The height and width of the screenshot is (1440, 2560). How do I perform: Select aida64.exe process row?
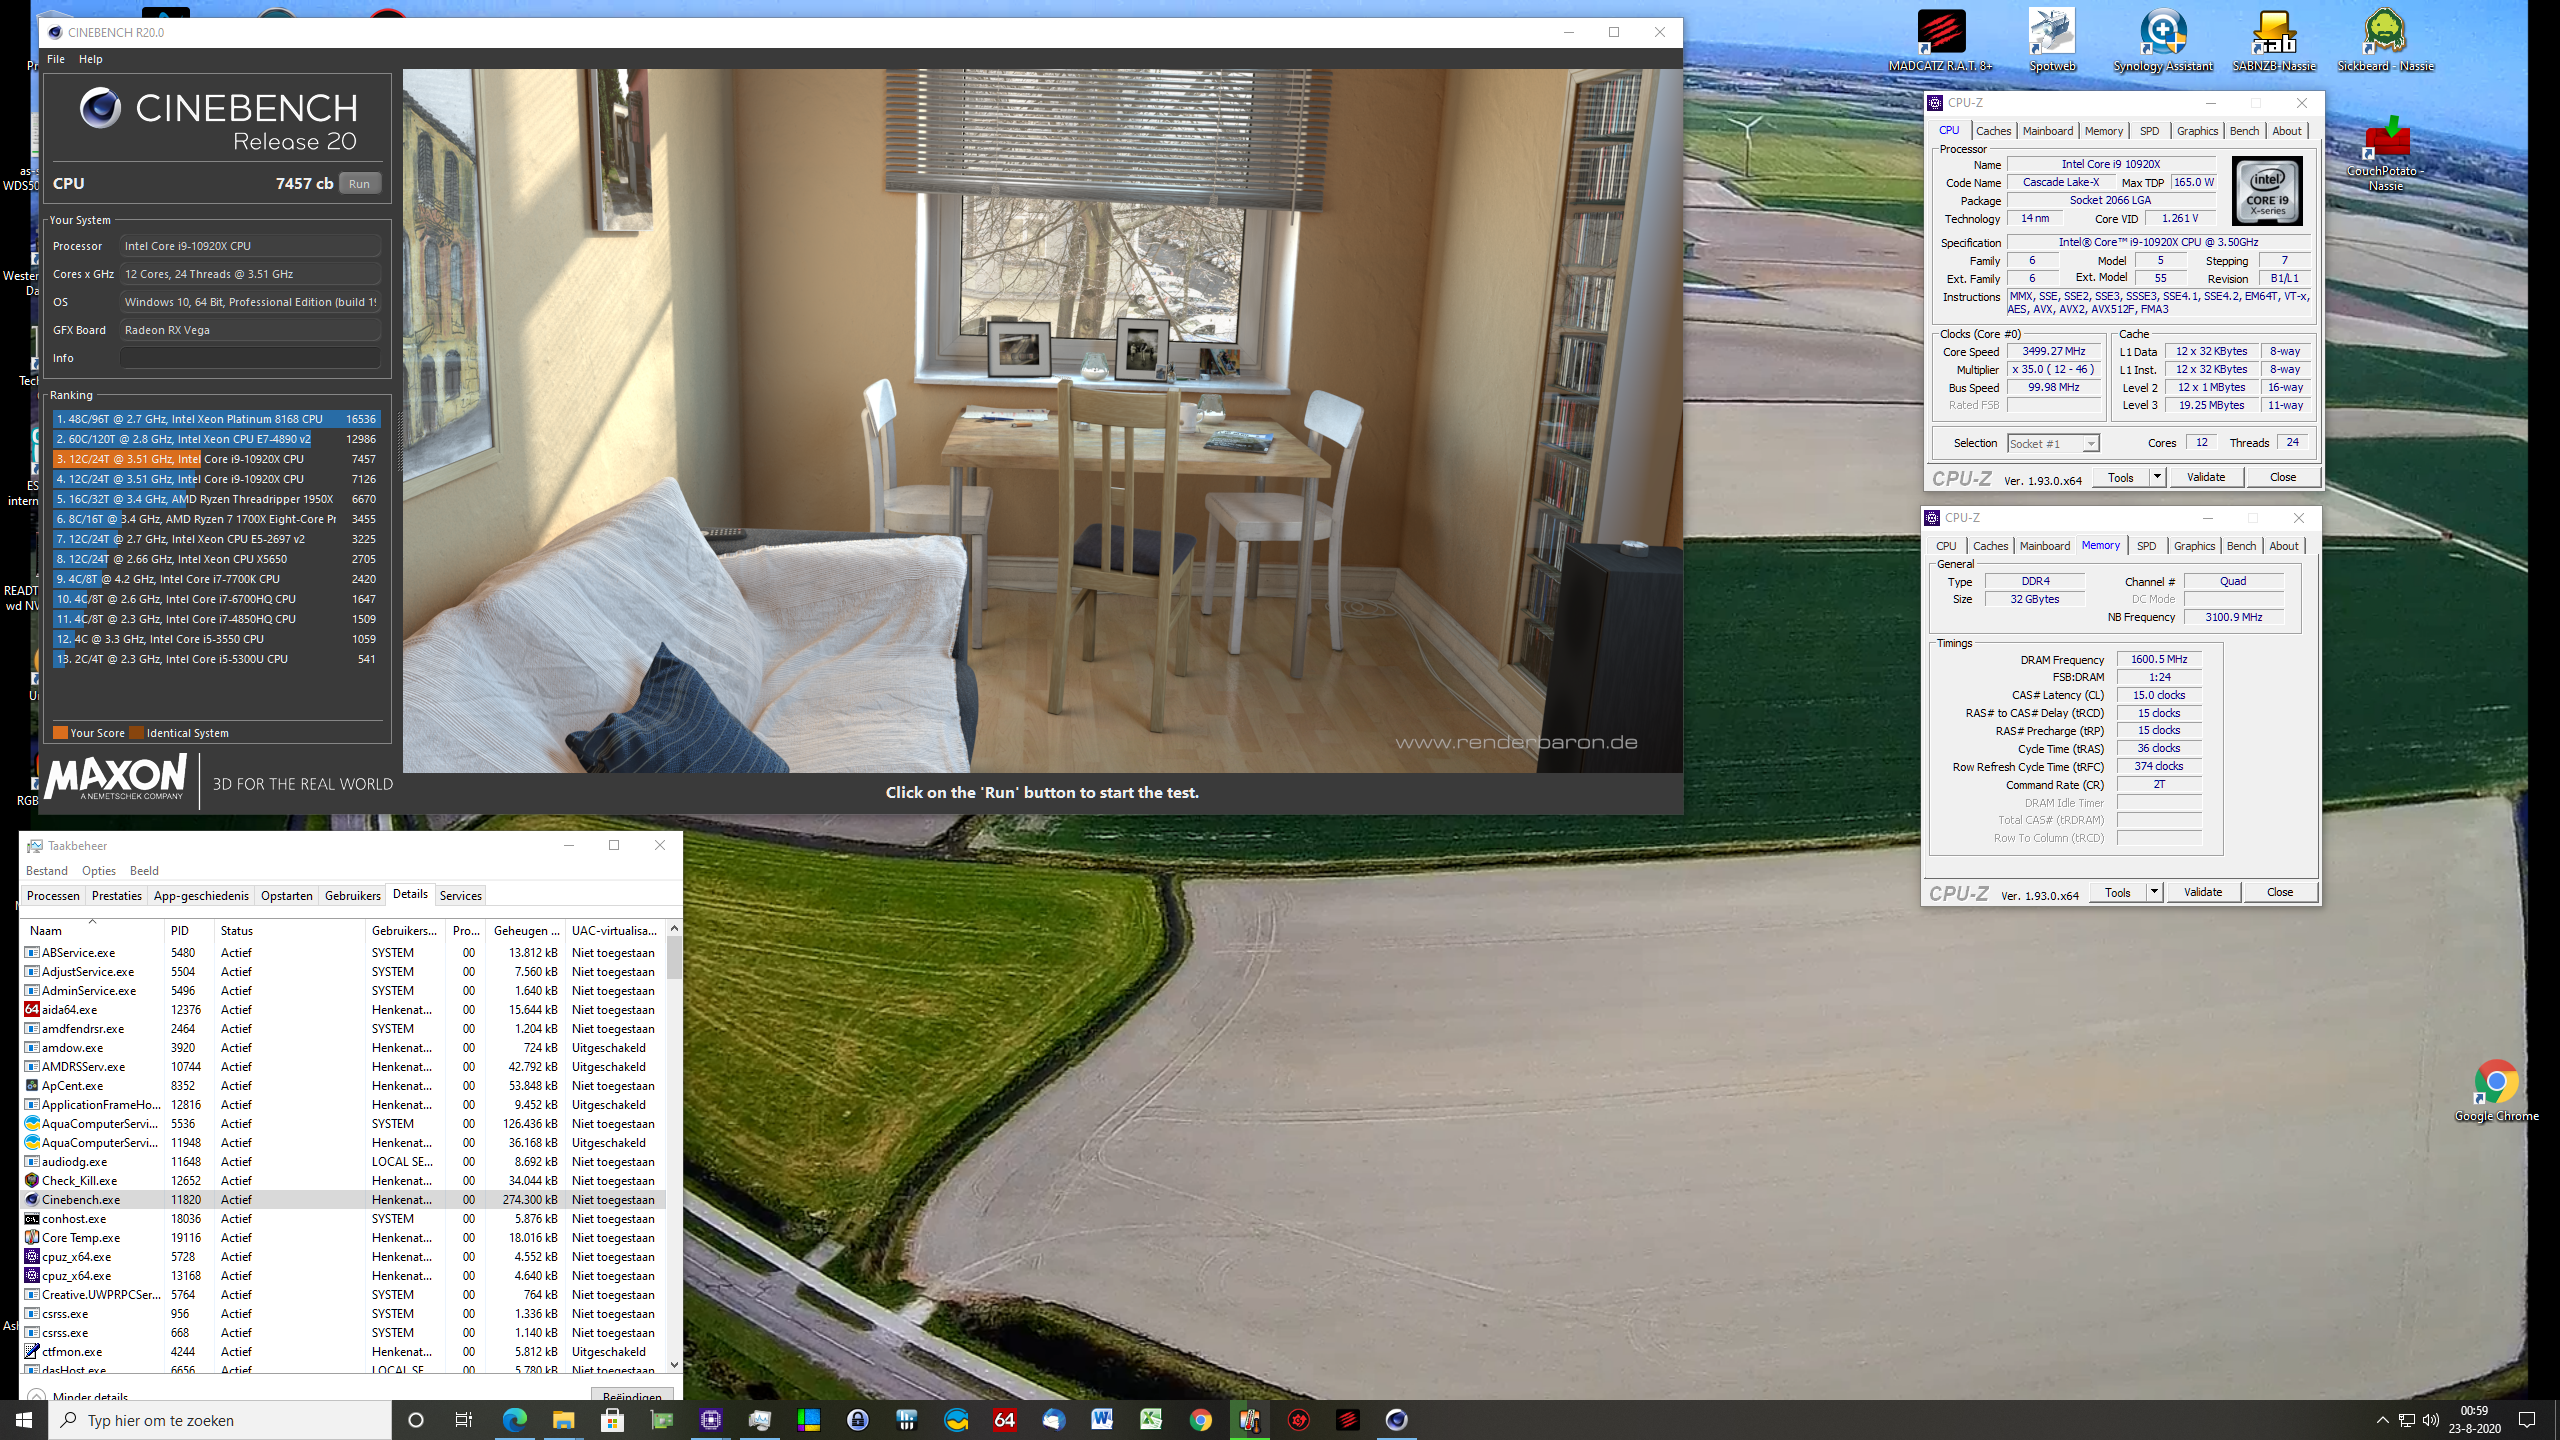pyautogui.click(x=343, y=1010)
